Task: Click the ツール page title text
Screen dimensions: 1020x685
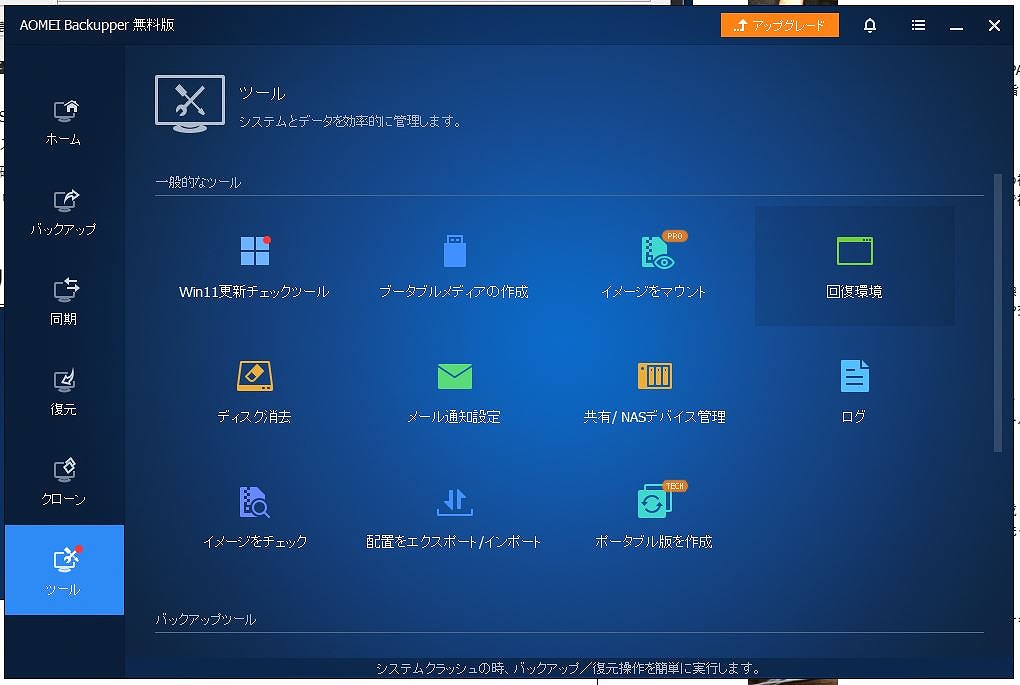Action: [262, 93]
